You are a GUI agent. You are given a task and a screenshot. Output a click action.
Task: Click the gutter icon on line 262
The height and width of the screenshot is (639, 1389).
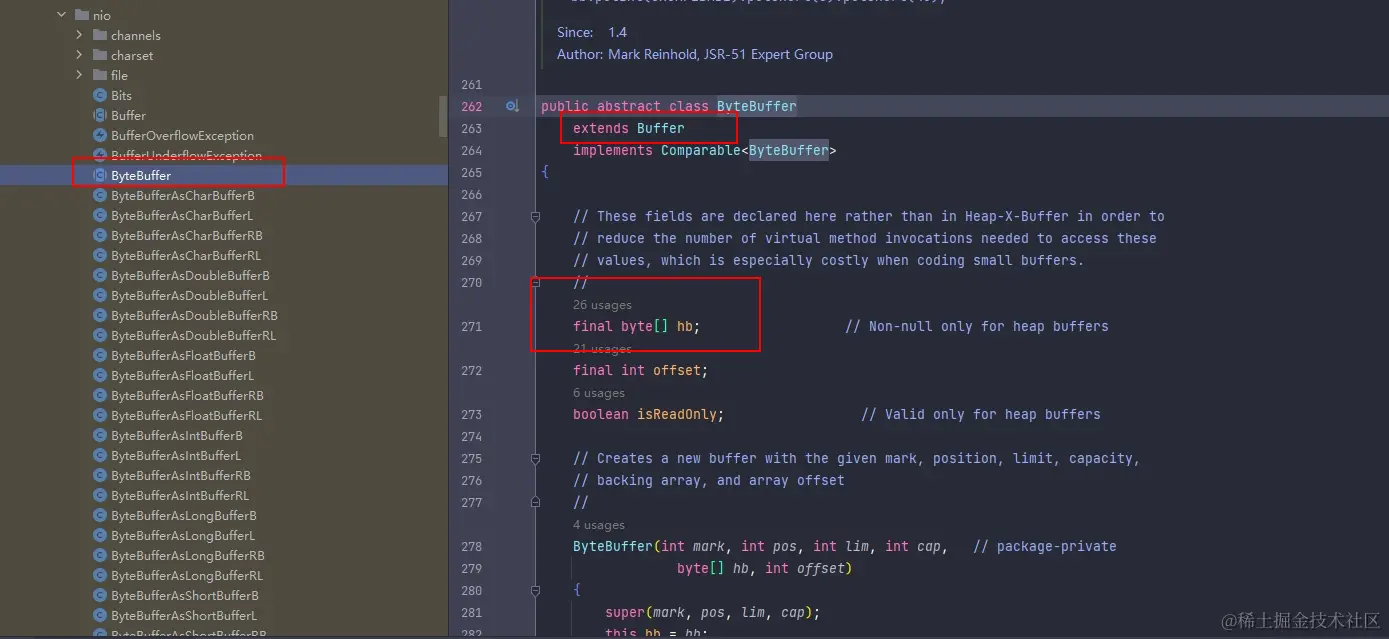tap(512, 106)
